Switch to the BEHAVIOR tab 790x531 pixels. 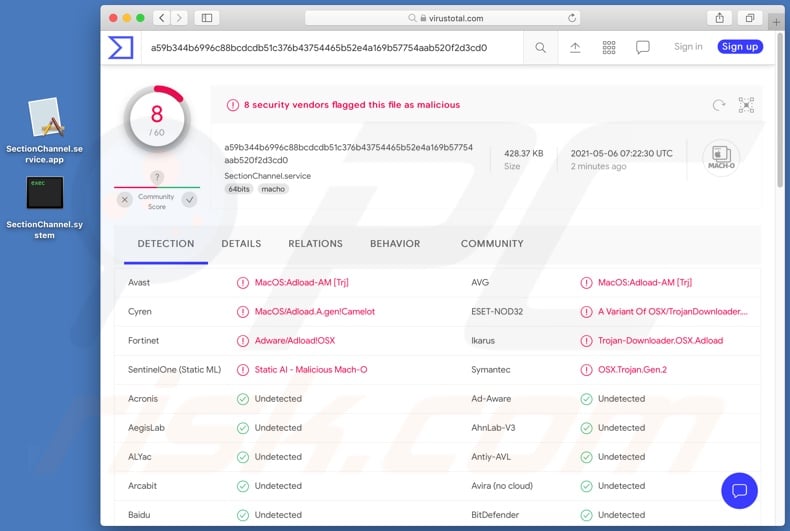tap(395, 244)
